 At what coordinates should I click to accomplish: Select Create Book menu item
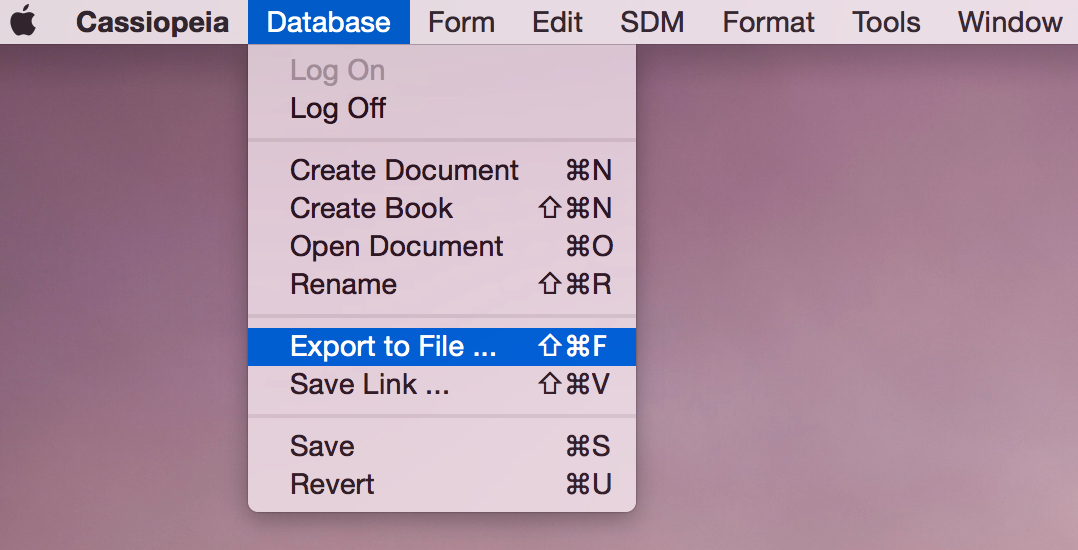point(441,208)
